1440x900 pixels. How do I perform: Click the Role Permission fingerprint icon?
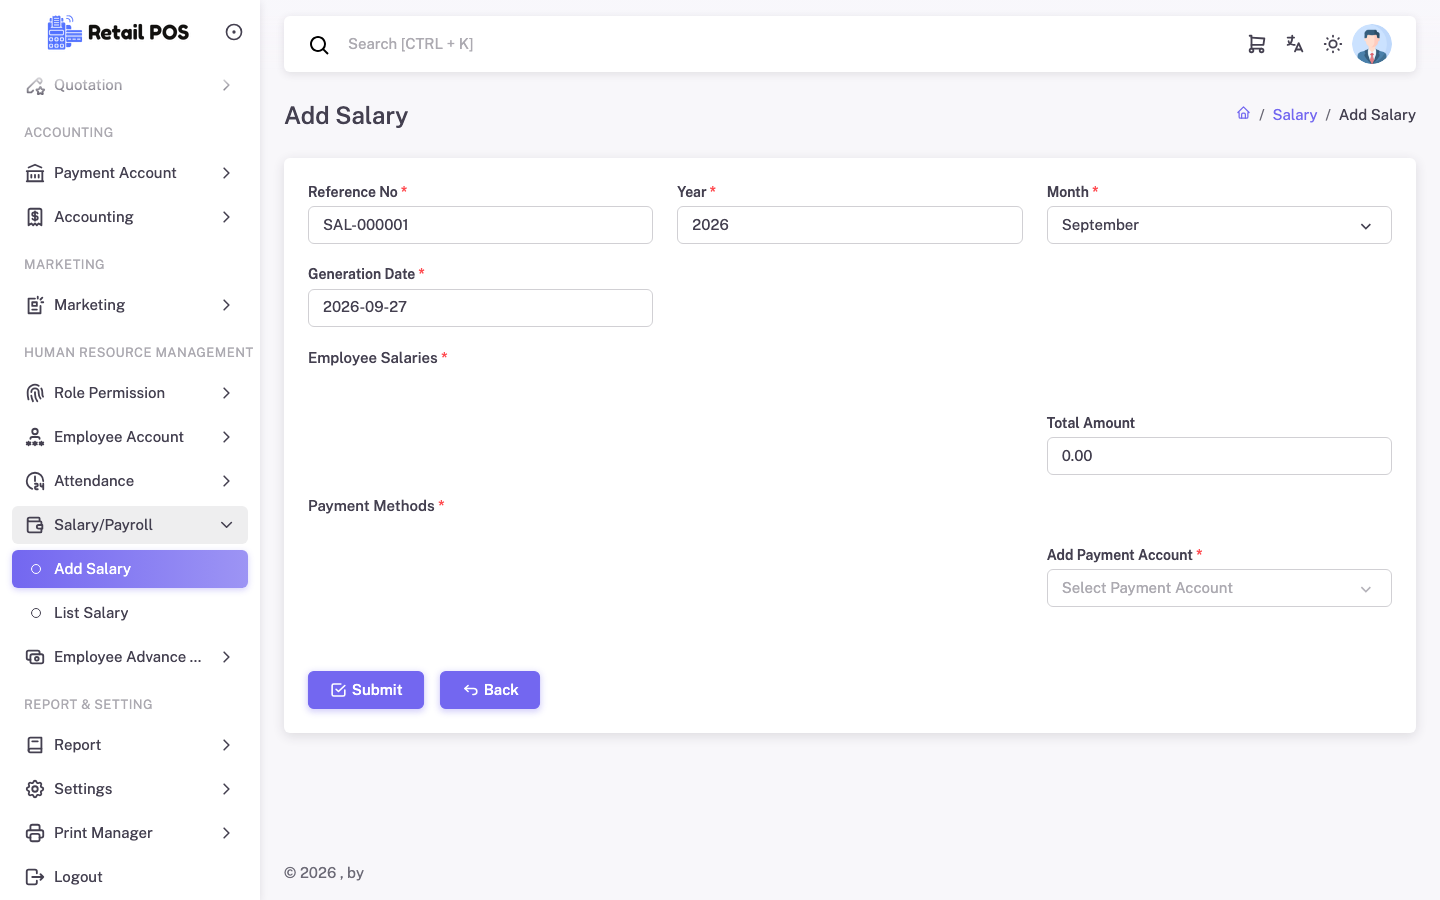tap(35, 393)
